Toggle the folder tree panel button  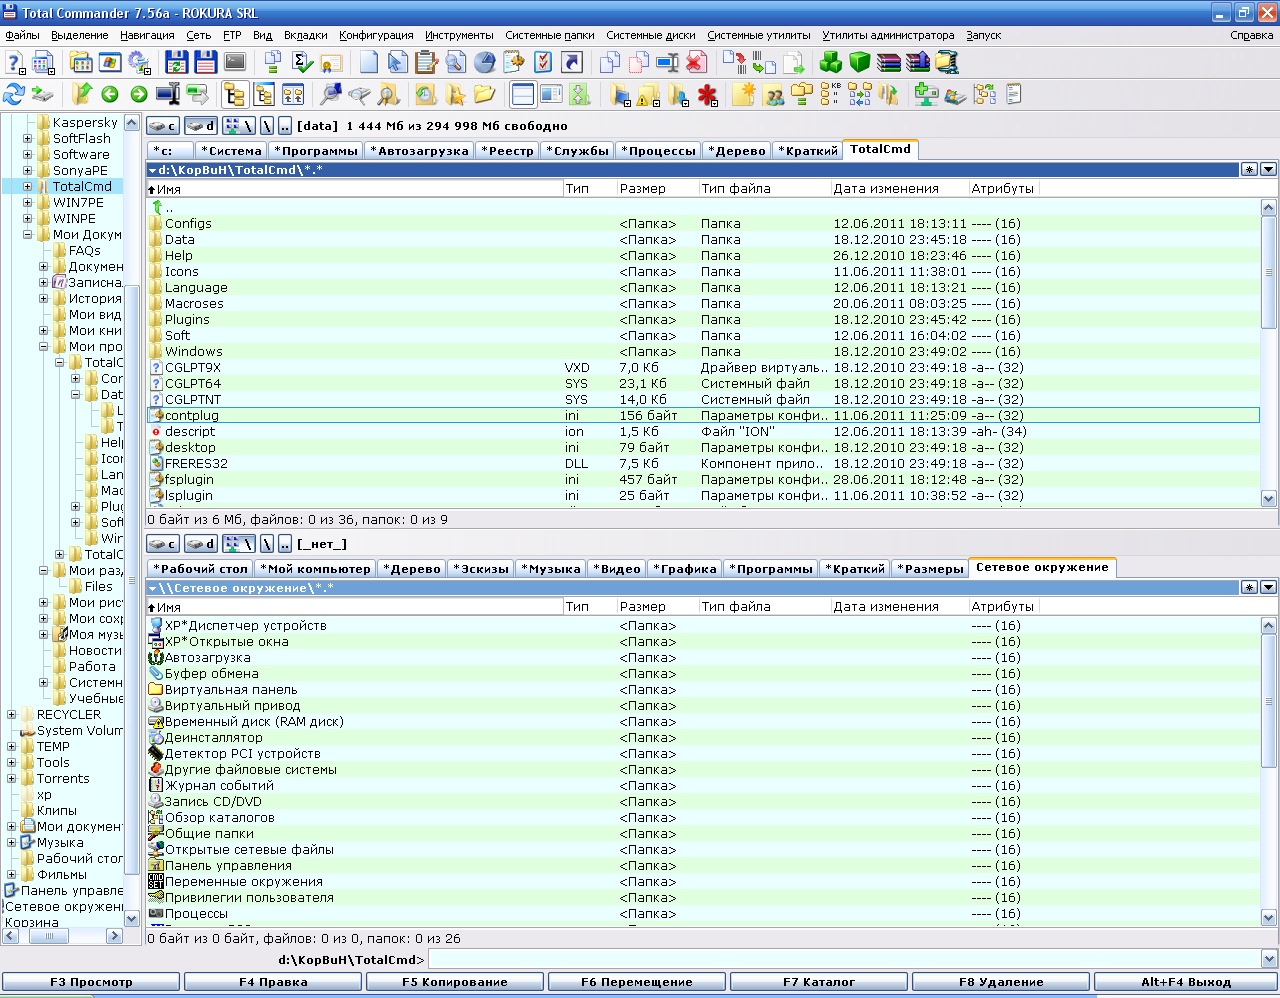pyautogui.click(x=234, y=95)
